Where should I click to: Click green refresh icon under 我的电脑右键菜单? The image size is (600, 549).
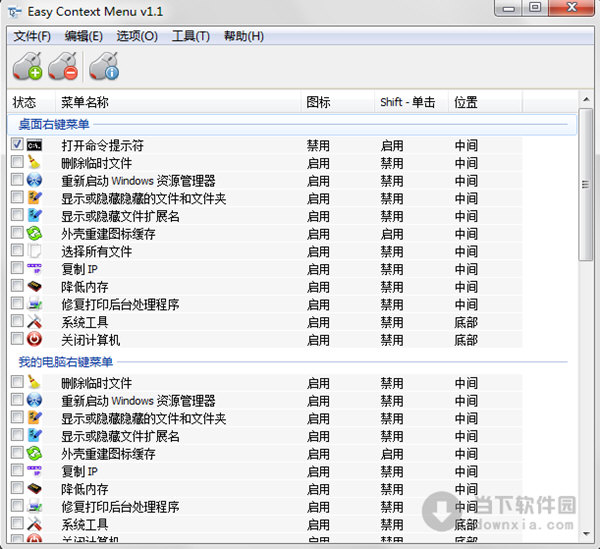(x=34, y=453)
